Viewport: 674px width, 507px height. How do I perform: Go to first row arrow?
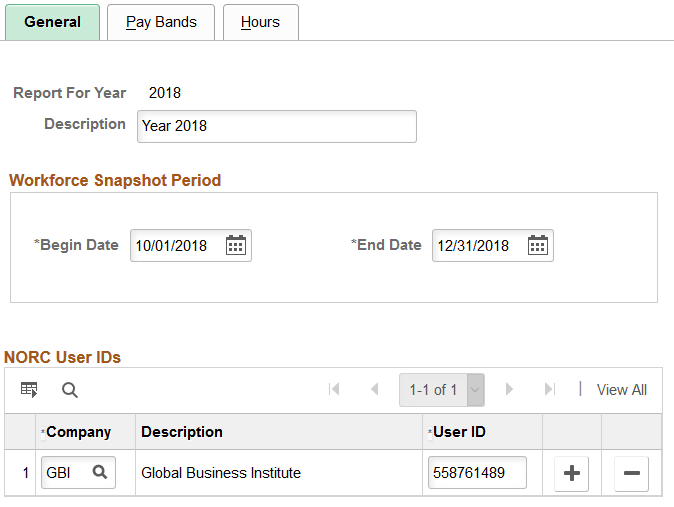pos(334,390)
